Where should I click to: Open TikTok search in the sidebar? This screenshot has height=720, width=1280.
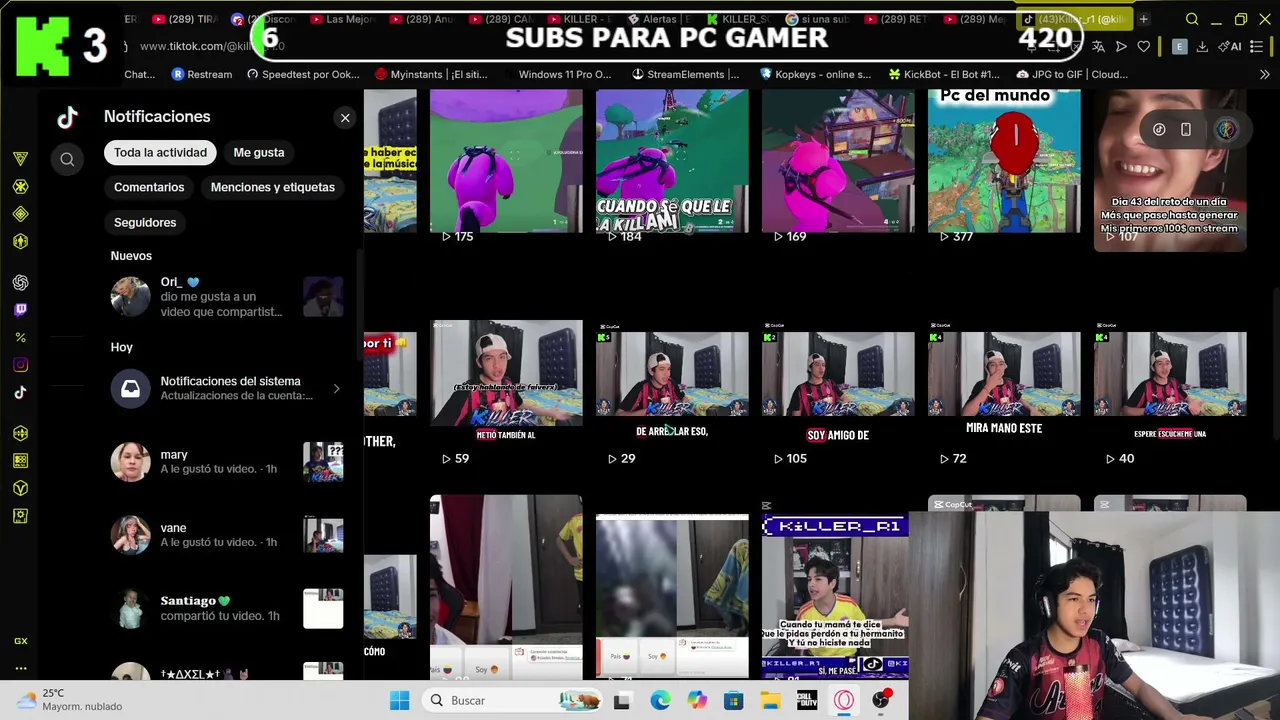pyautogui.click(x=67, y=159)
